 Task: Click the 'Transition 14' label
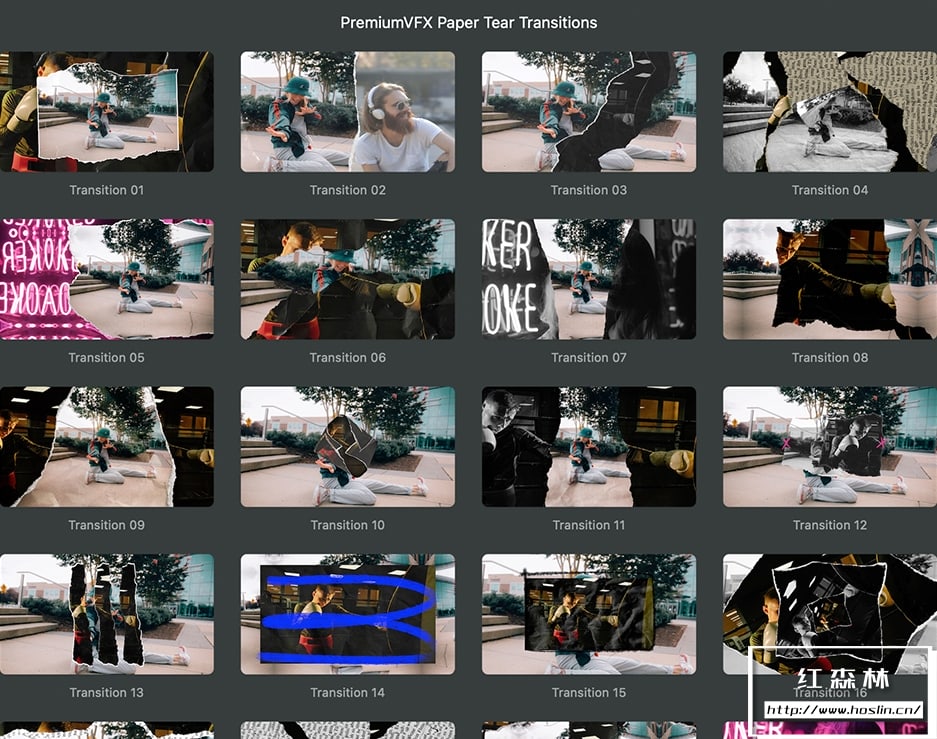pos(348,692)
